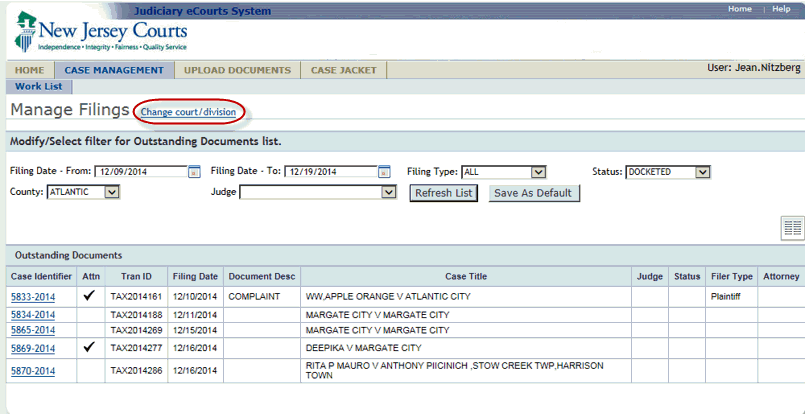The image size is (805, 414).
Task: Open the Judge dropdown list
Action: [390, 192]
